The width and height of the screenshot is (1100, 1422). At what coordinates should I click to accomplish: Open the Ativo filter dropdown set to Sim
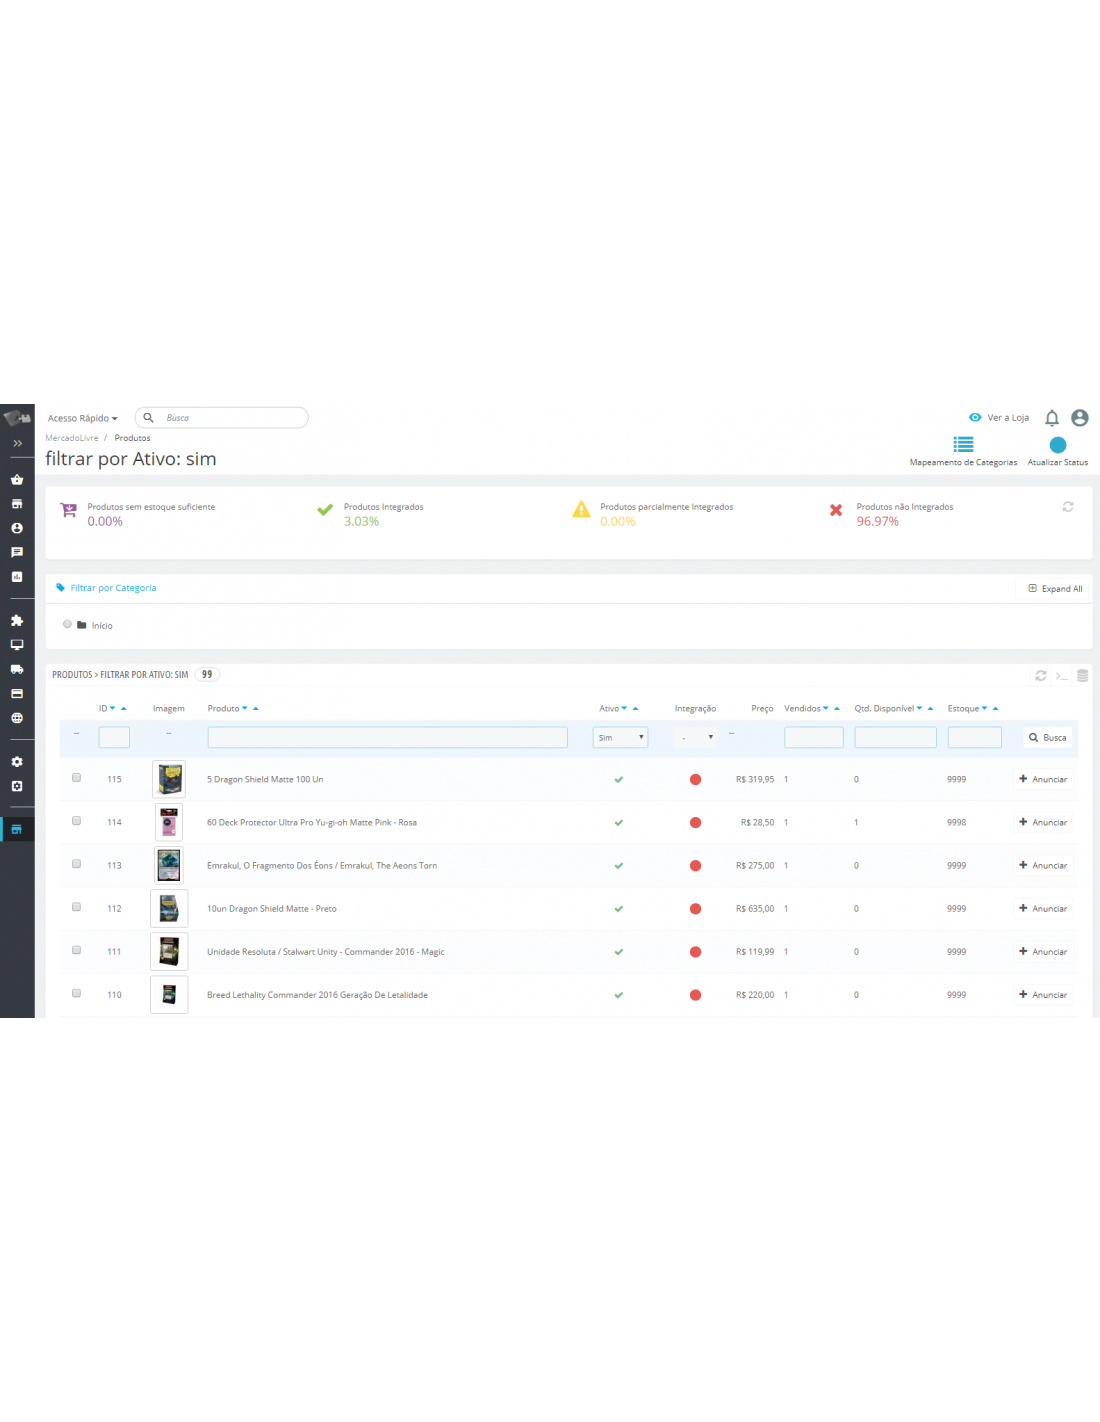point(620,738)
